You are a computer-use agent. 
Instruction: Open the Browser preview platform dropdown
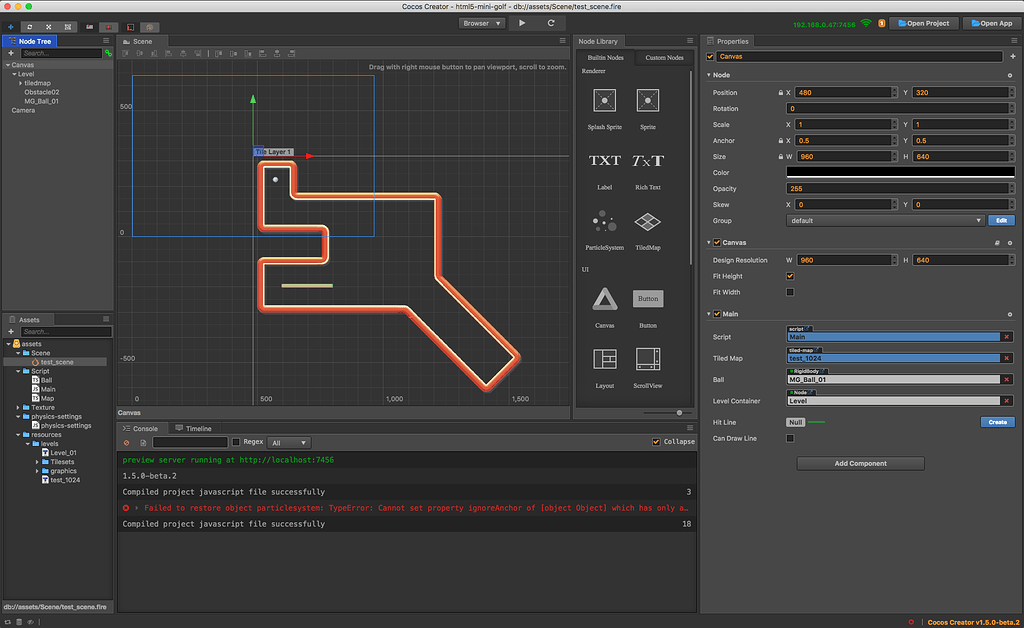click(482, 24)
